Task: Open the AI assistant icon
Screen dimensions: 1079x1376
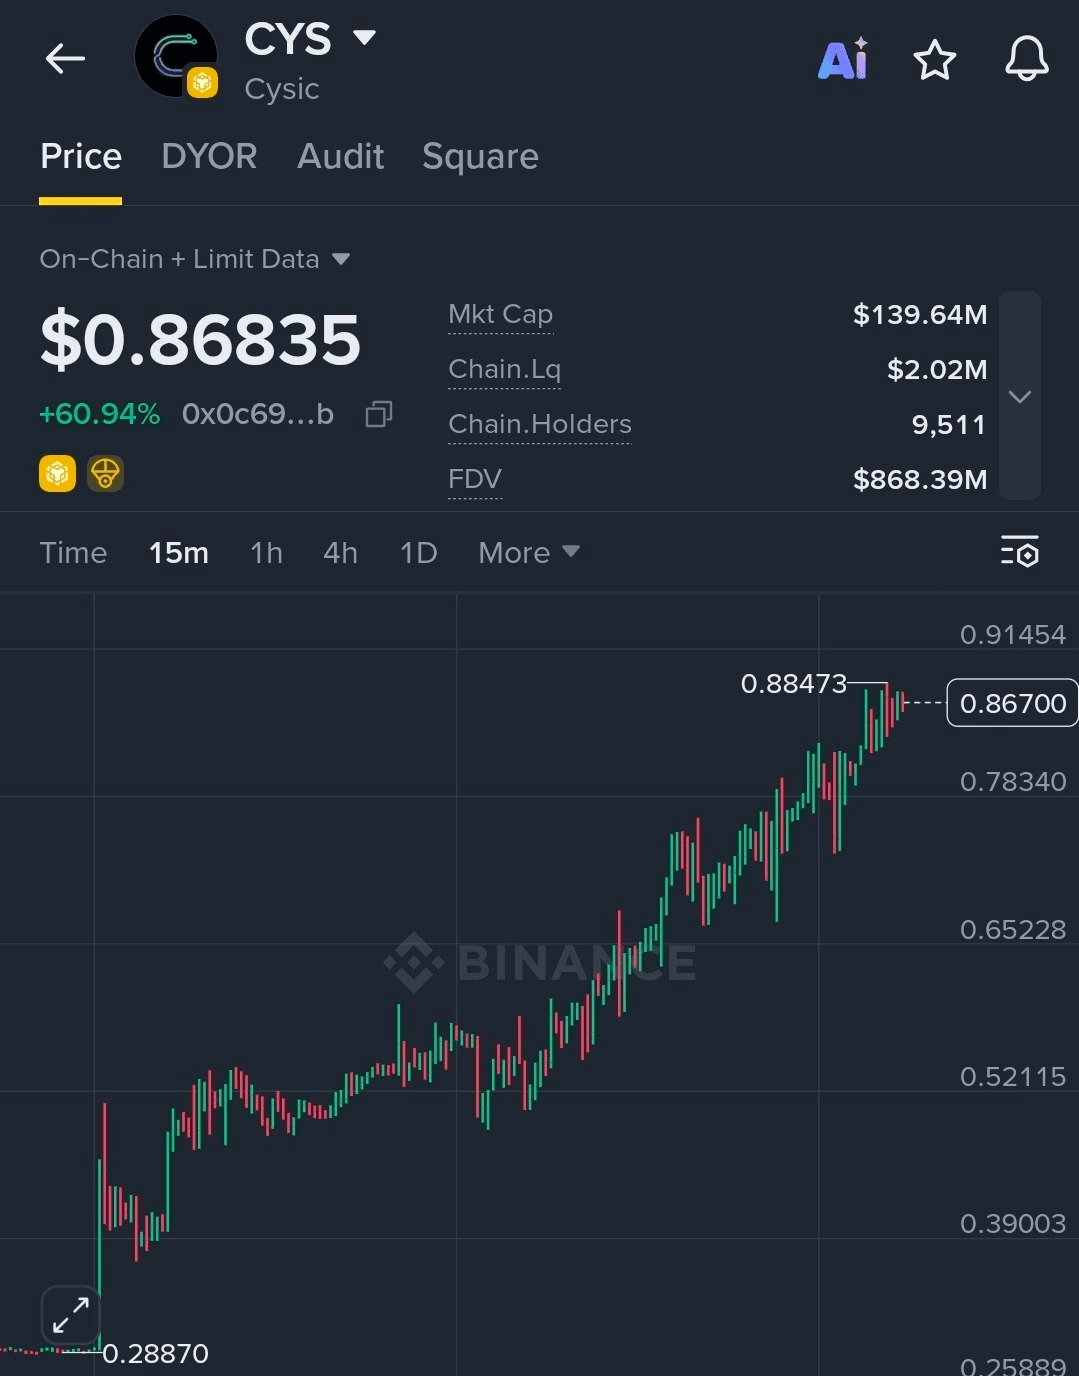Action: (x=843, y=59)
